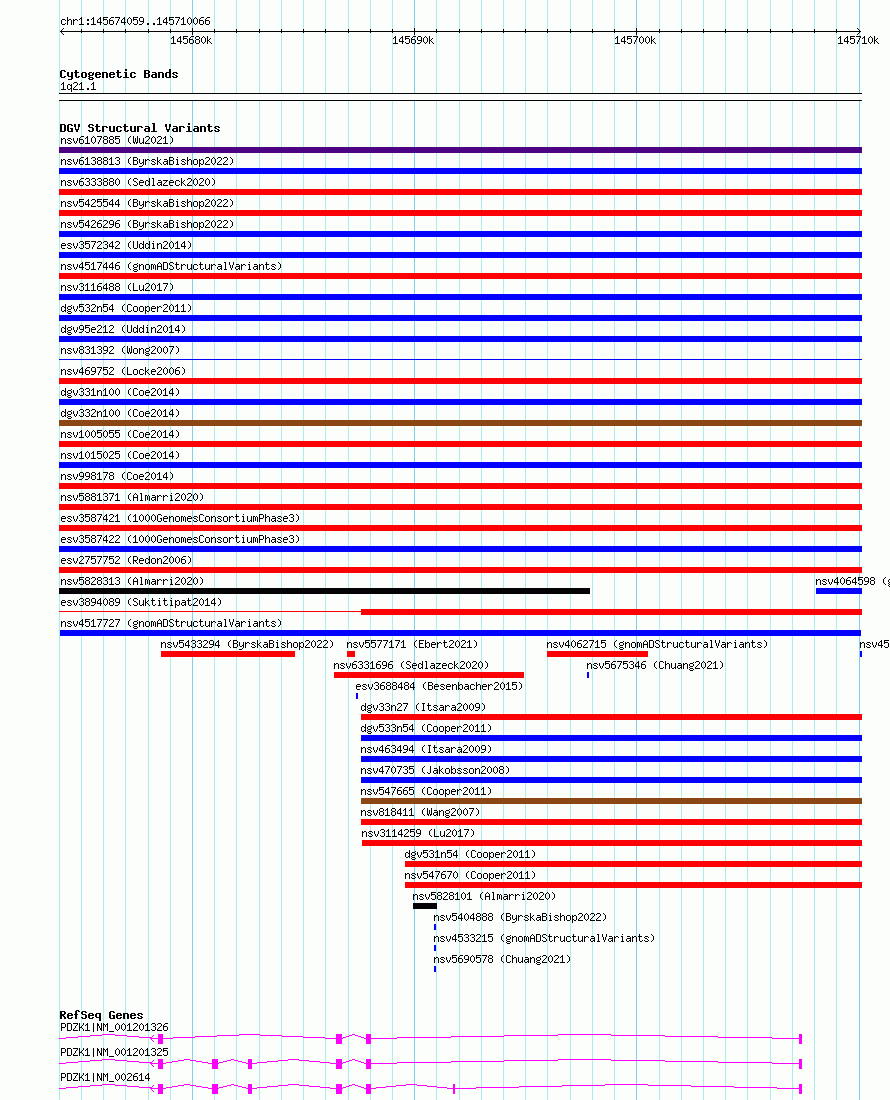Open nsv4517446 (gnomADStructuralVariants) entry

point(171,267)
